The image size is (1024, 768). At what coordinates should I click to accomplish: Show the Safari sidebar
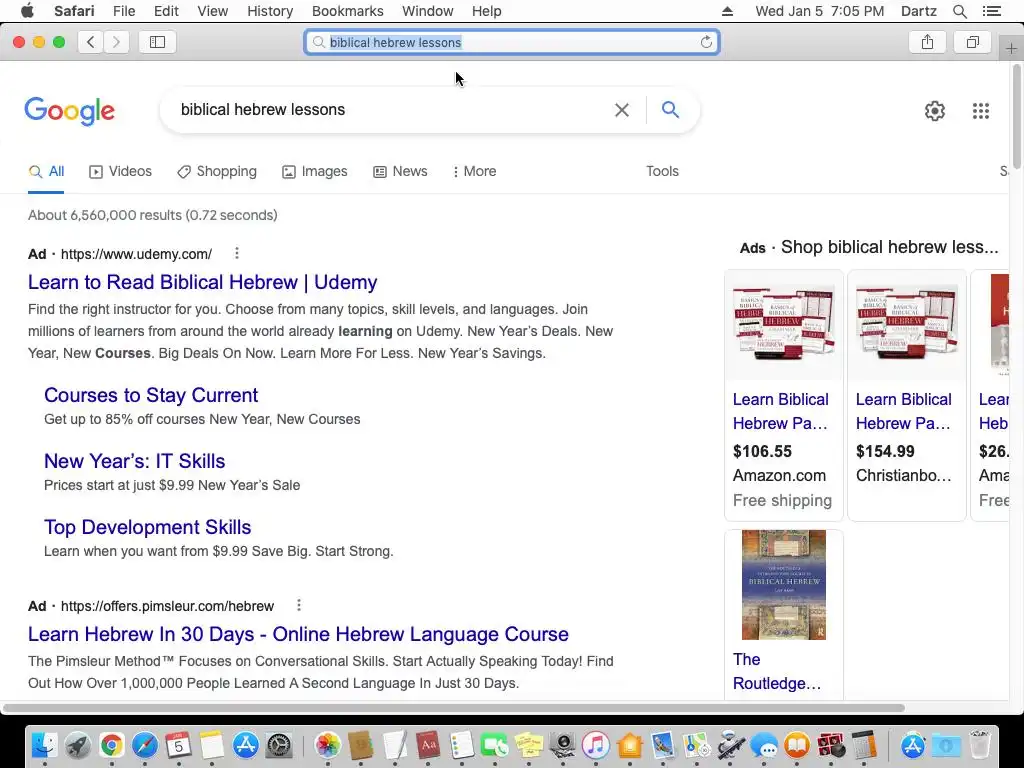click(157, 42)
